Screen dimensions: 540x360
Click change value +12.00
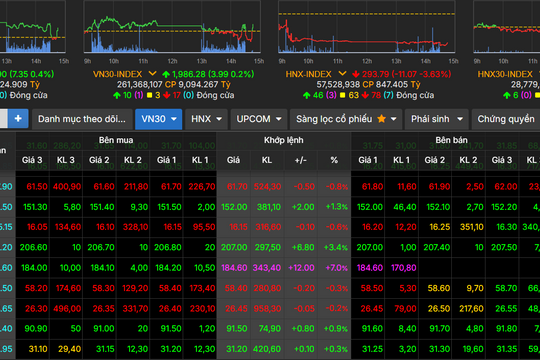[301, 268]
